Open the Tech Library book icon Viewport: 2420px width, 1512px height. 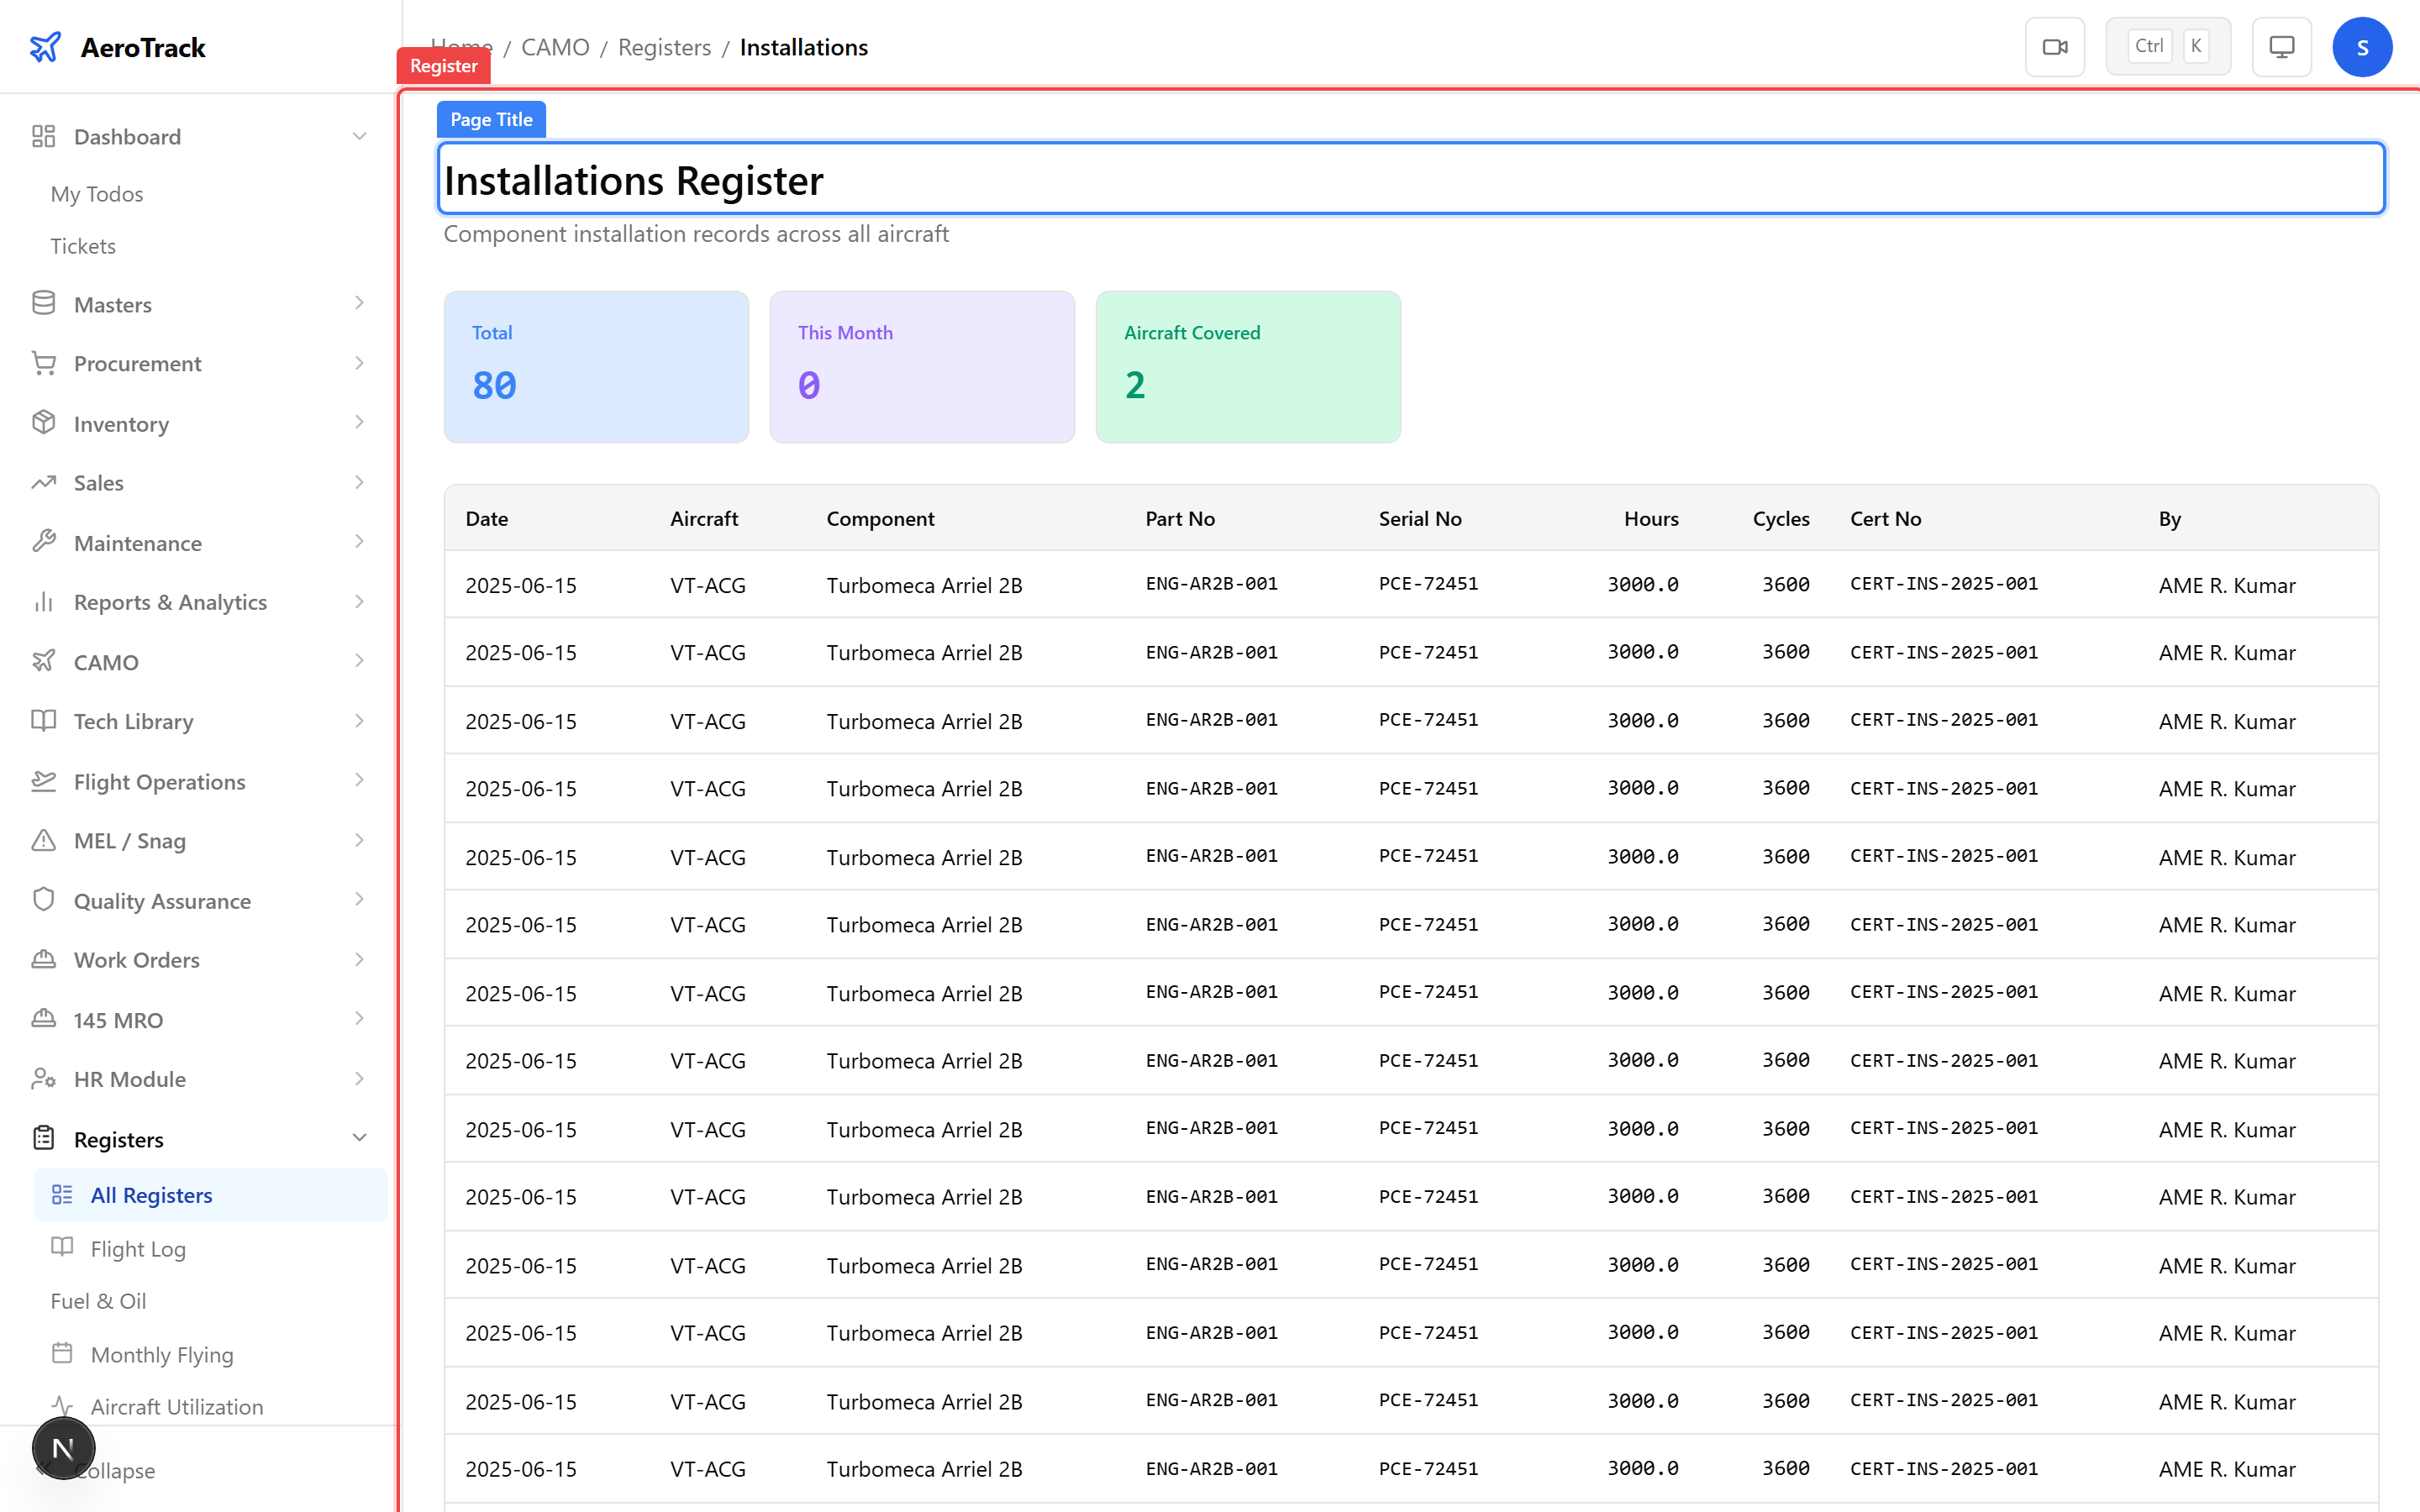point(44,721)
